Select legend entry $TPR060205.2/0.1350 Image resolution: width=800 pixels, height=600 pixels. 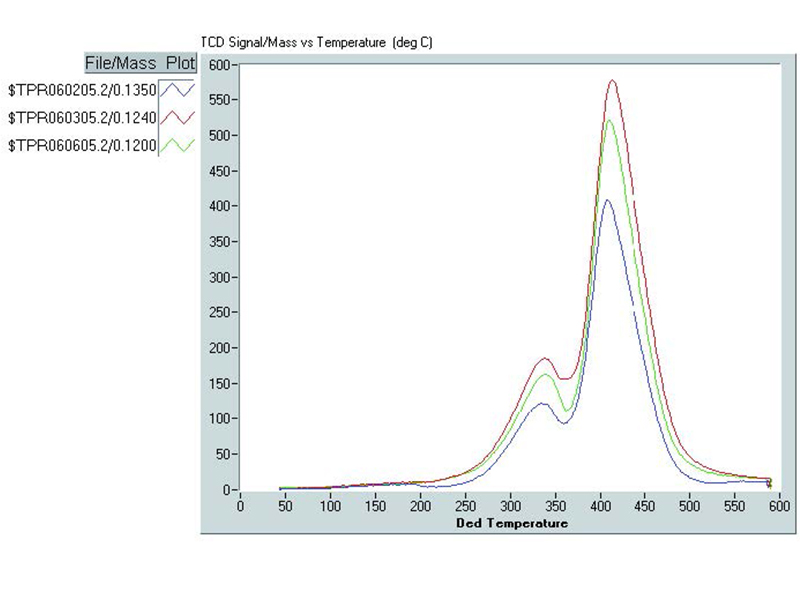tap(81, 88)
